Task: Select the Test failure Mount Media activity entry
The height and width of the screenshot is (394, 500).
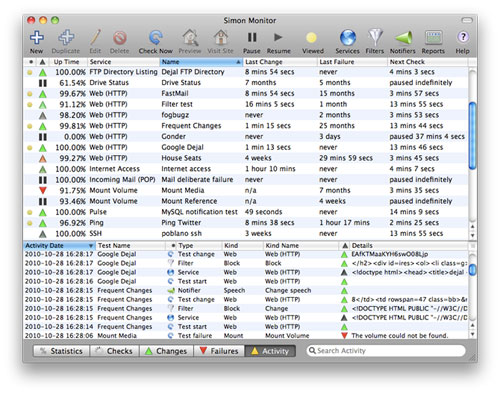Action: 246,336
